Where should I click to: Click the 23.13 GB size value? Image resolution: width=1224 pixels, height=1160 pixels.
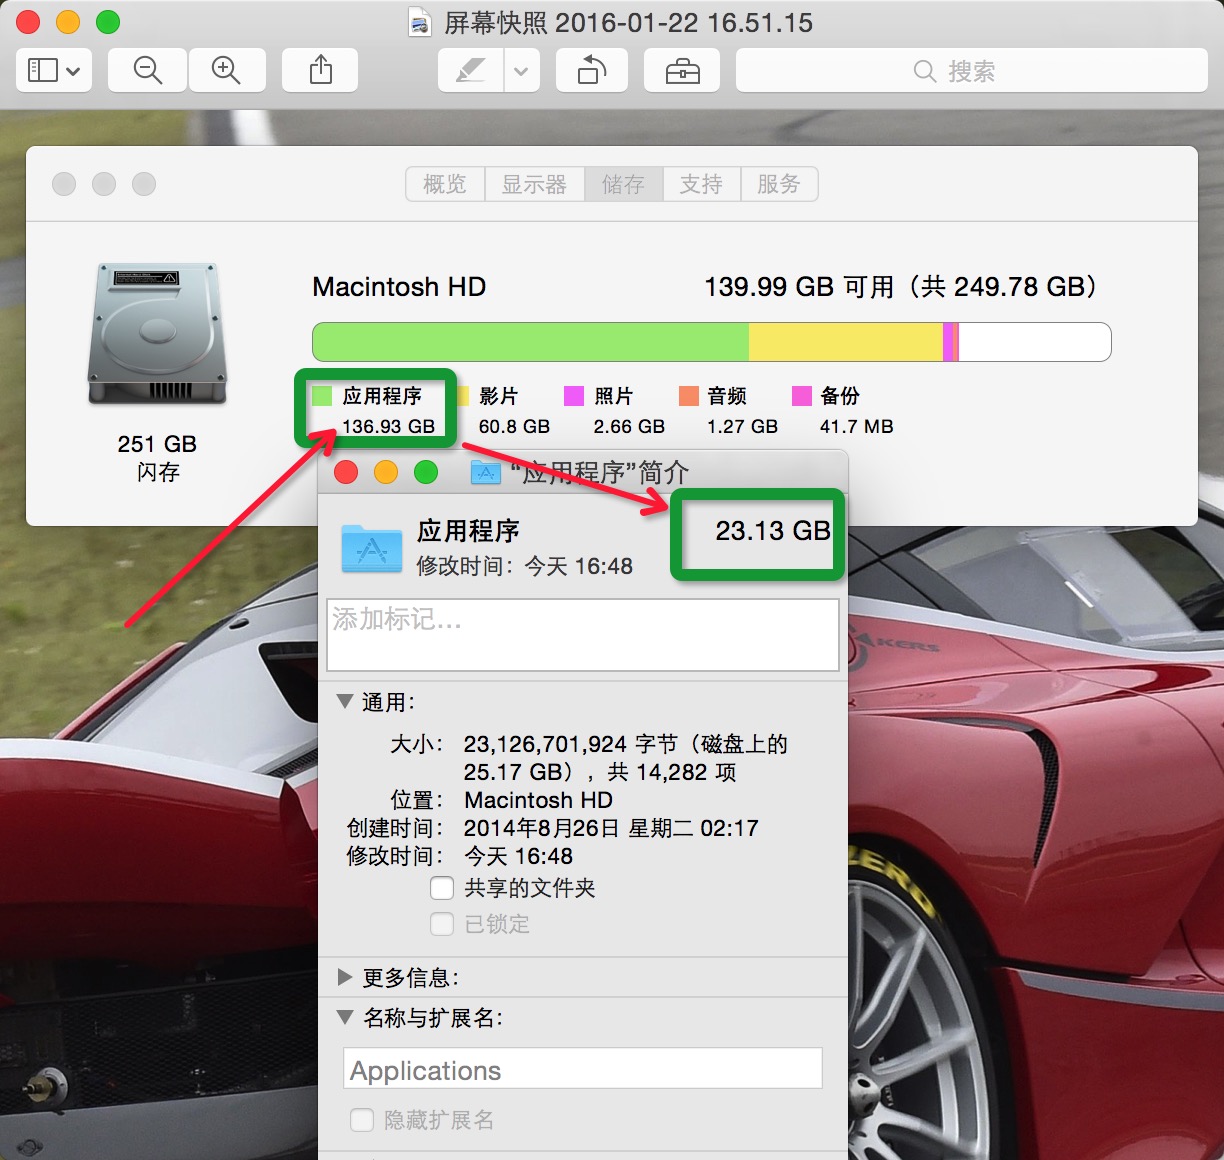point(773,531)
